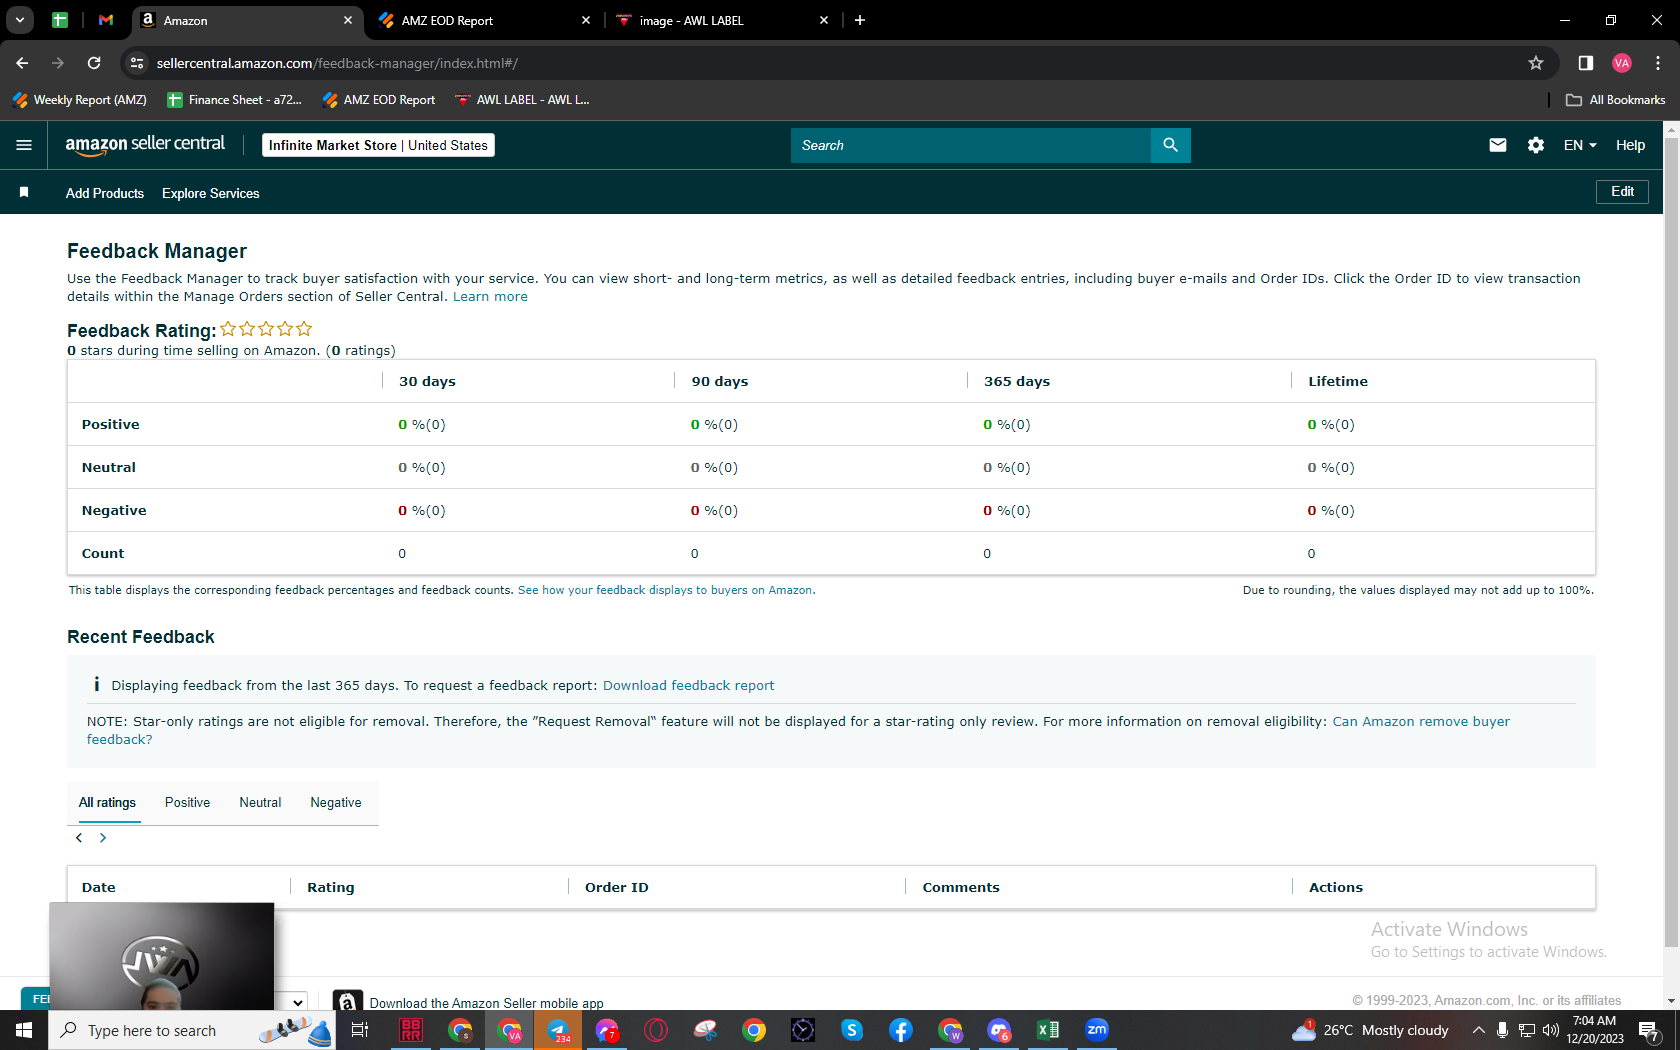The width and height of the screenshot is (1680, 1050).
Task: Open Explore Services menu item
Action: point(211,193)
